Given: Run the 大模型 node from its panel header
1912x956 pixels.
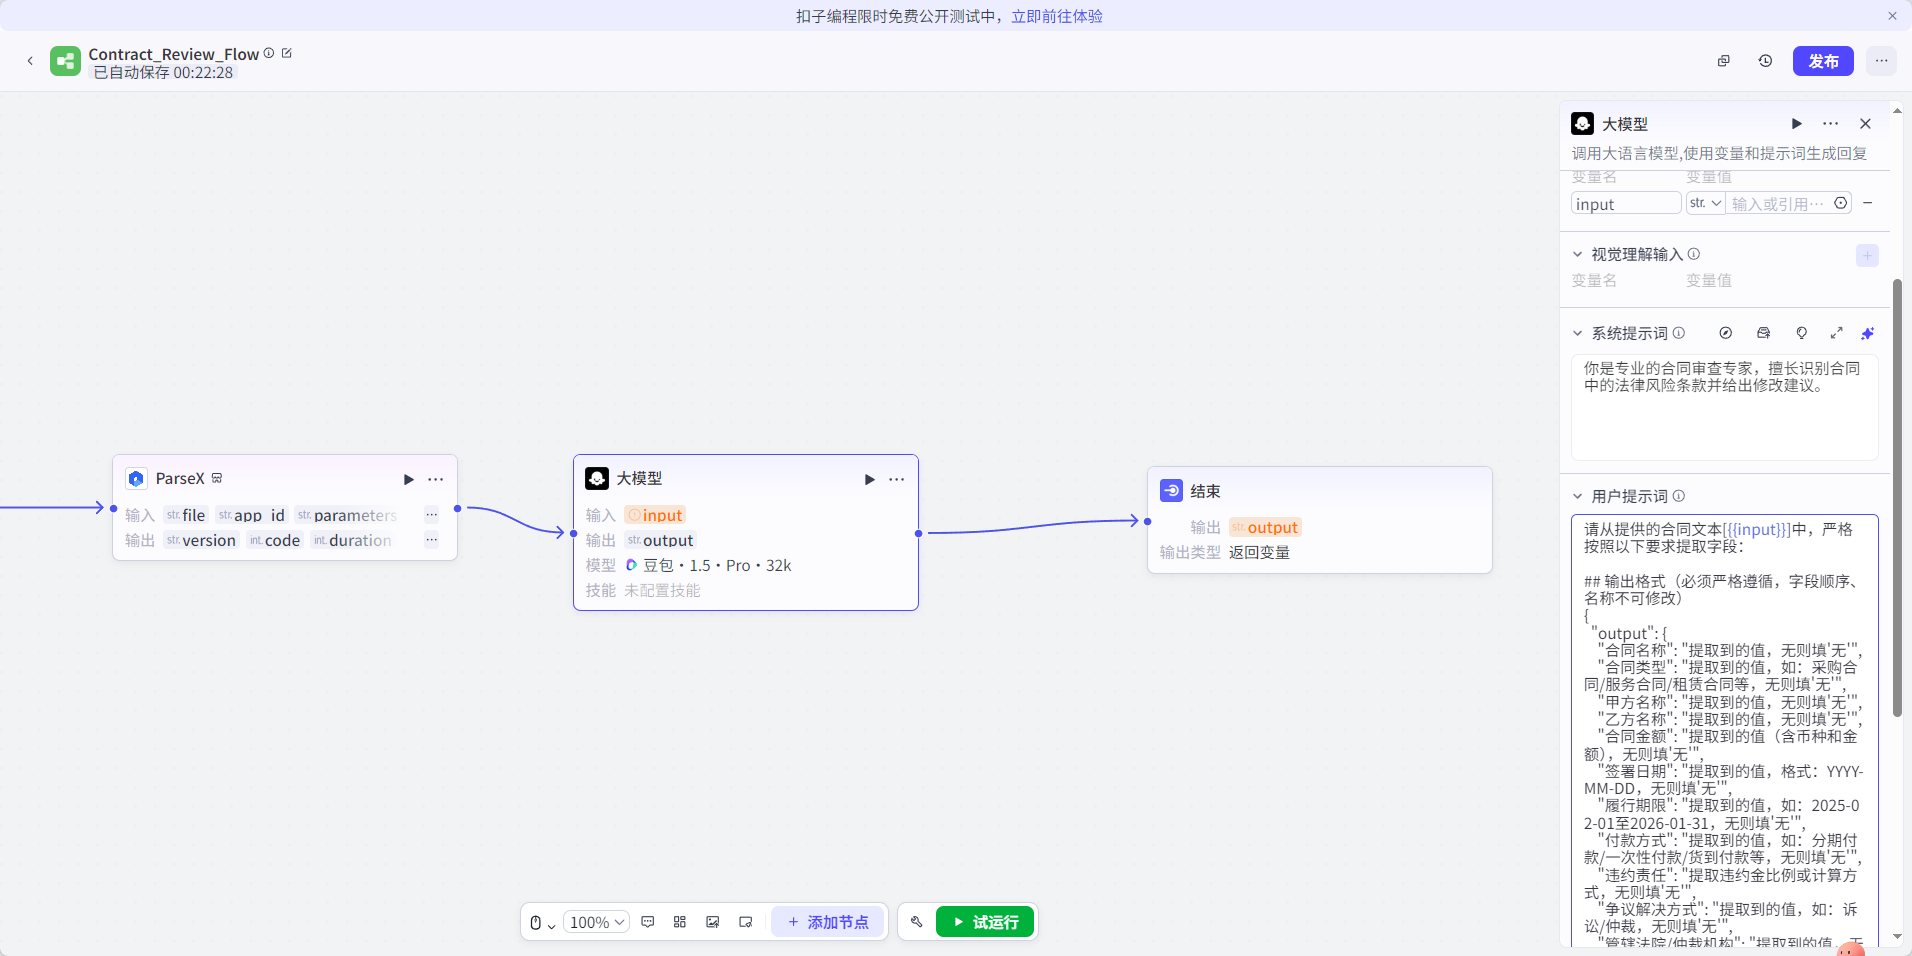Looking at the screenshot, I should tap(1795, 123).
